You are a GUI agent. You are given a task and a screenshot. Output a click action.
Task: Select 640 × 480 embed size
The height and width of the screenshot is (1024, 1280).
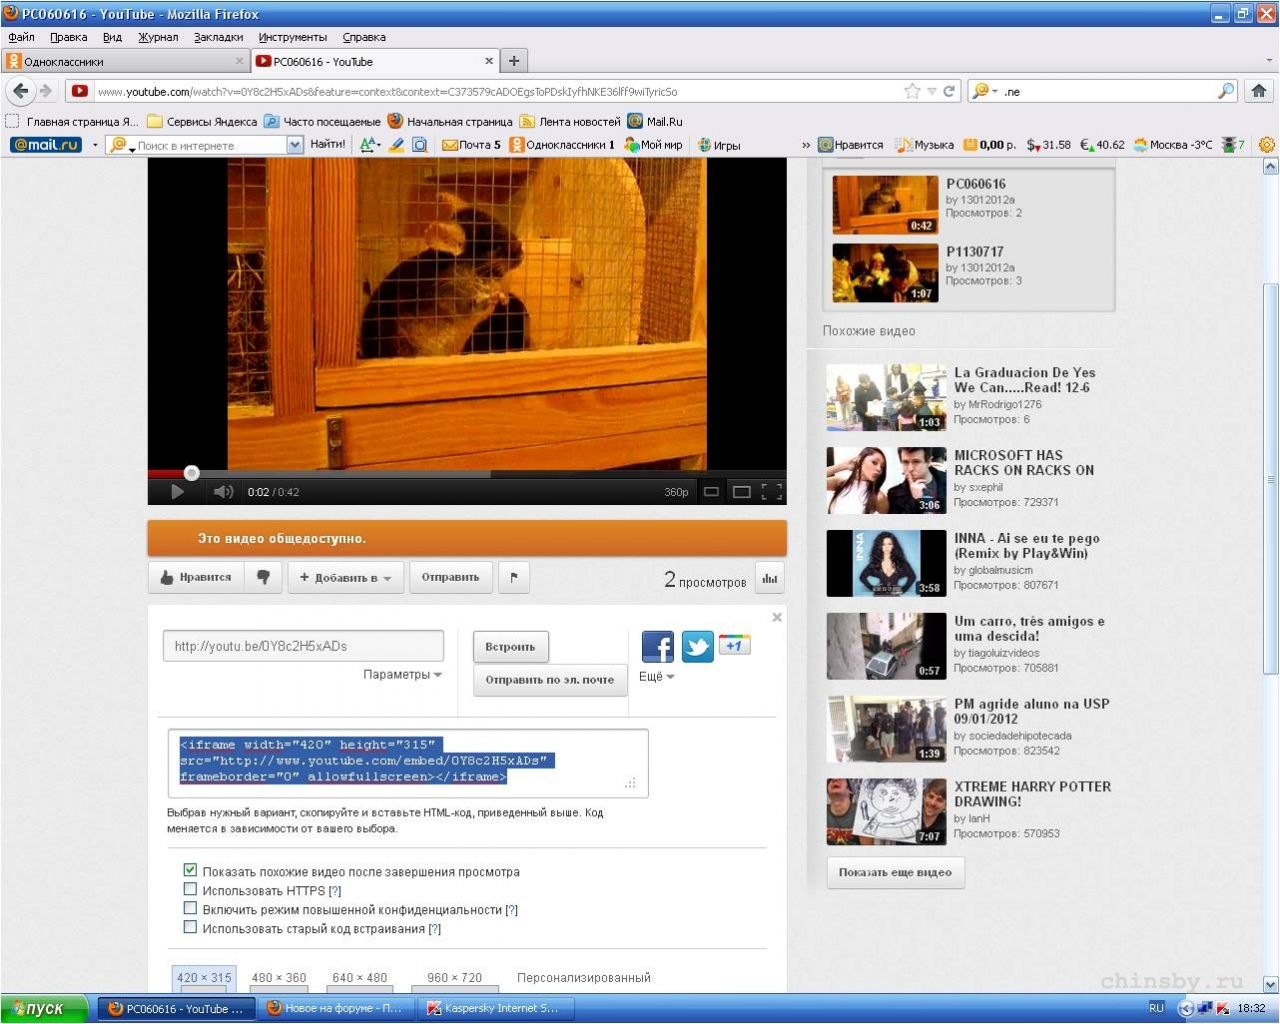coord(360,978)
